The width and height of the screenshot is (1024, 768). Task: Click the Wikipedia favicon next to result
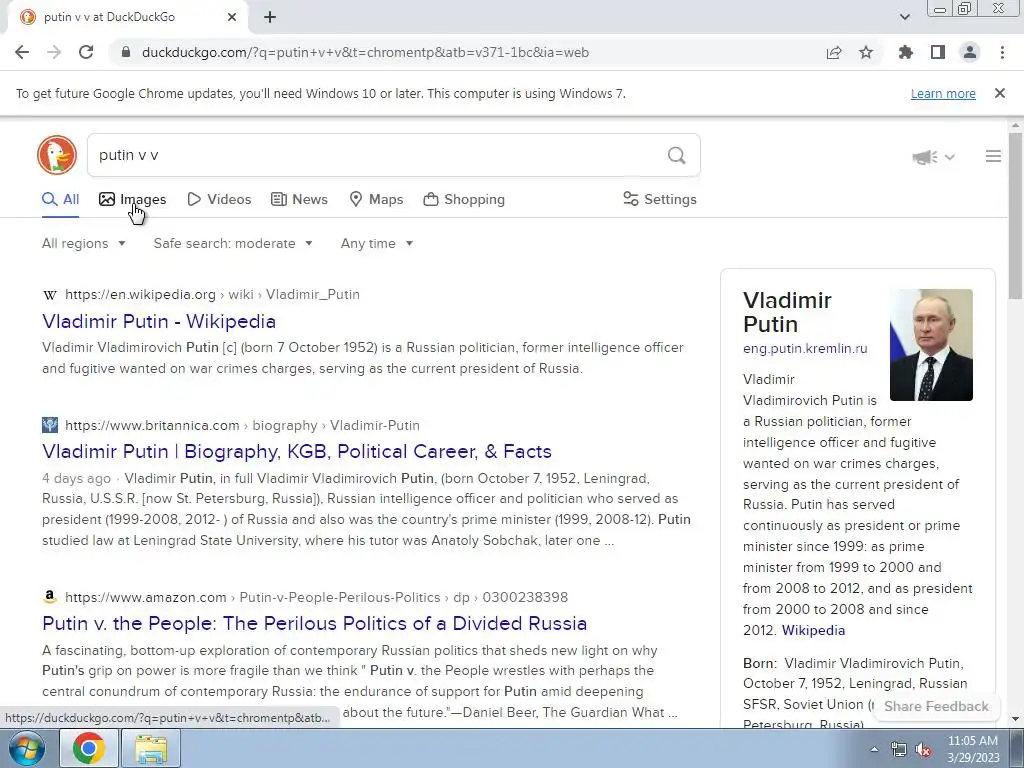[x=50, y=295]
